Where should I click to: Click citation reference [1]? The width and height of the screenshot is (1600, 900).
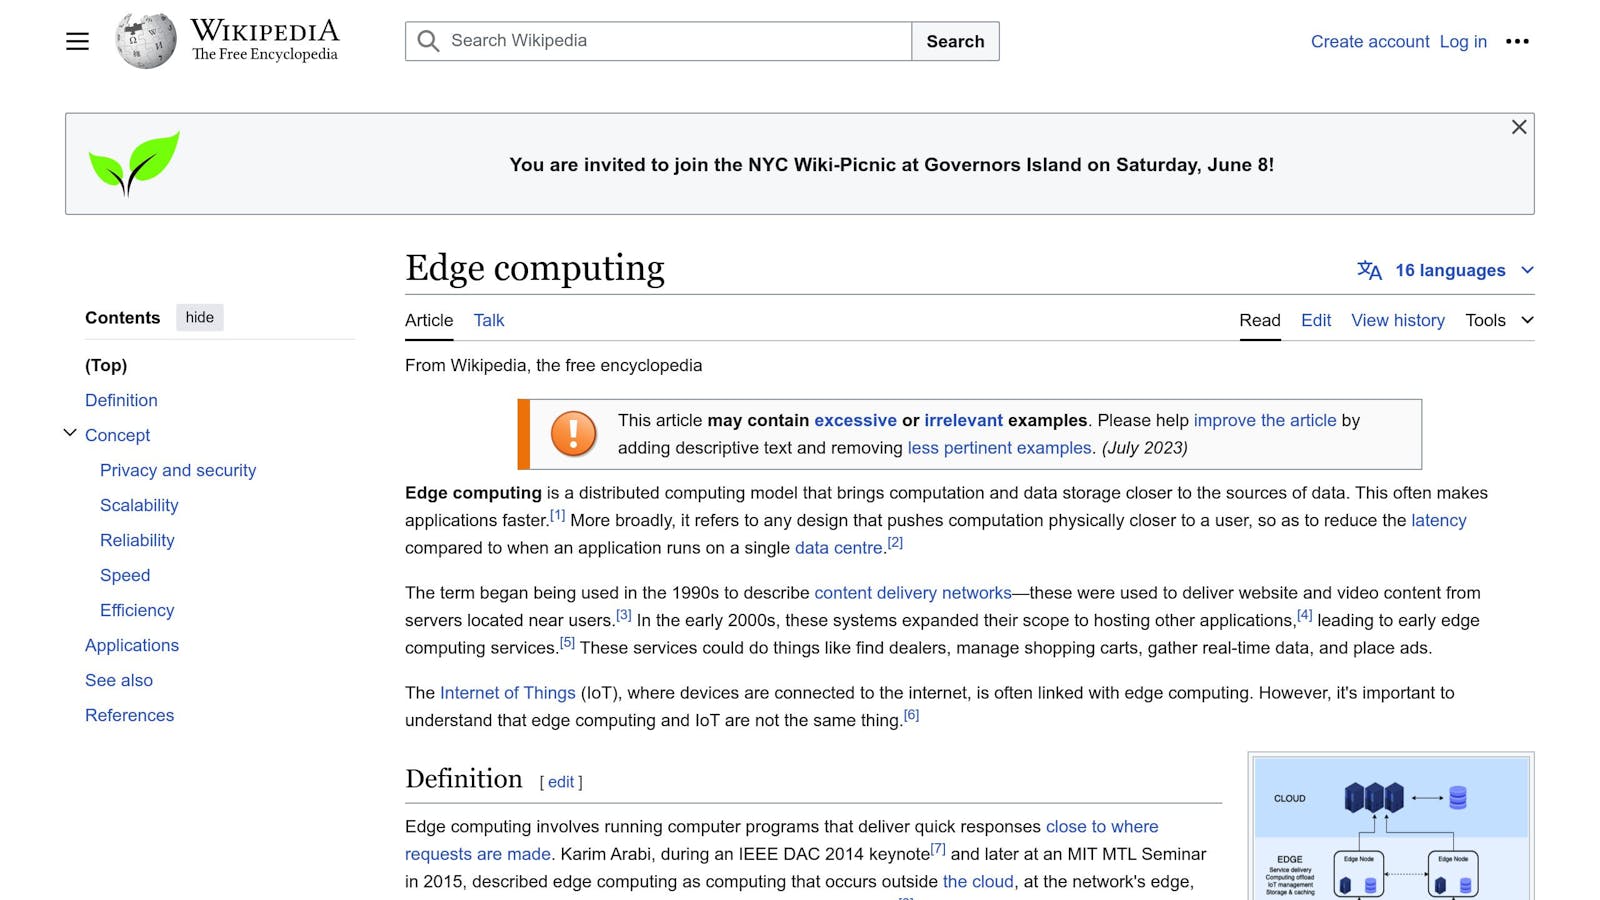coord(557,515)
